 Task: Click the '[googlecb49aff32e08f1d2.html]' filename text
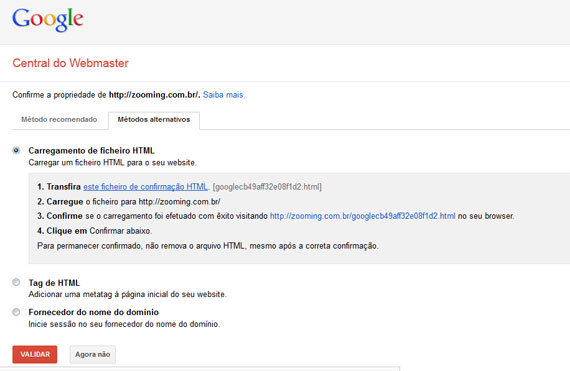(x=267, y=187)
